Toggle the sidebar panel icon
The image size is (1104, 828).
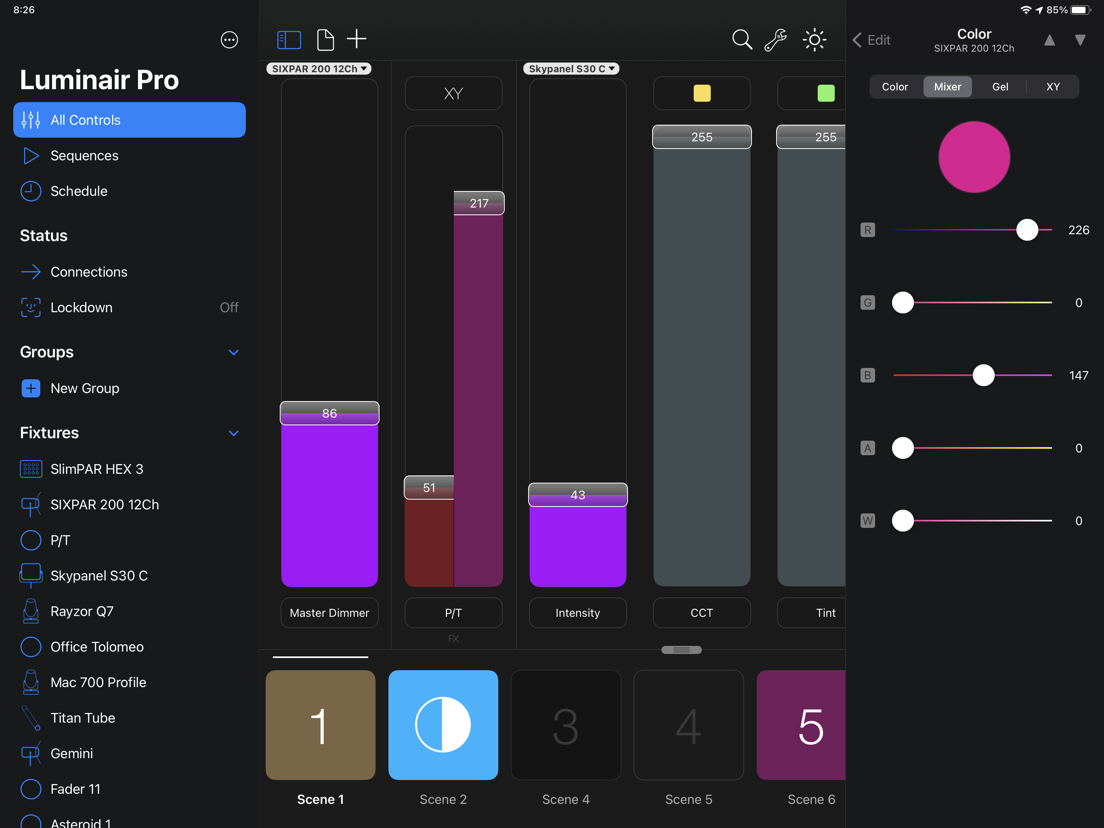click(x=289, y=39)
